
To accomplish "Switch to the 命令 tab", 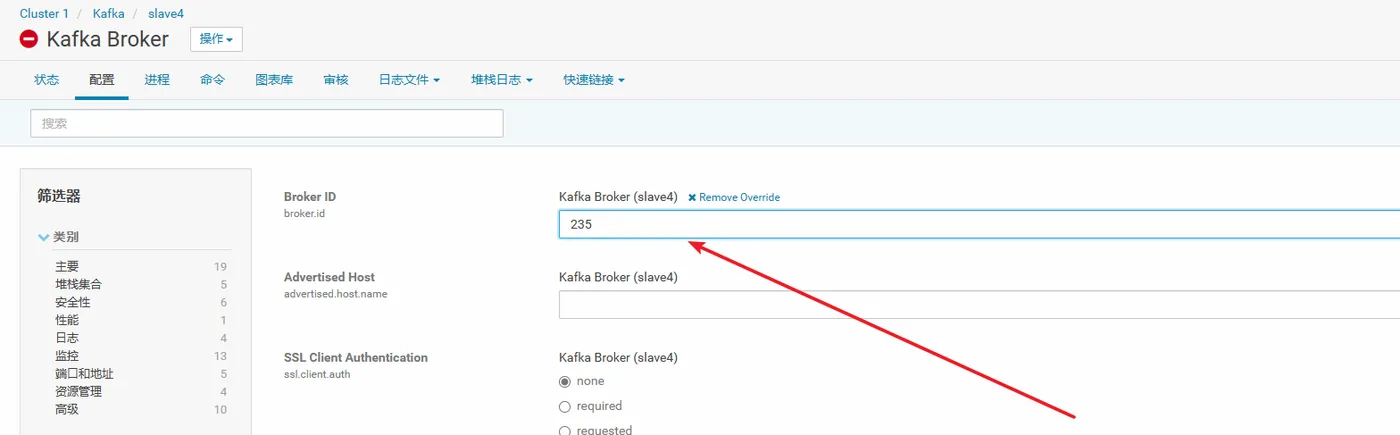I will [212, 80].
